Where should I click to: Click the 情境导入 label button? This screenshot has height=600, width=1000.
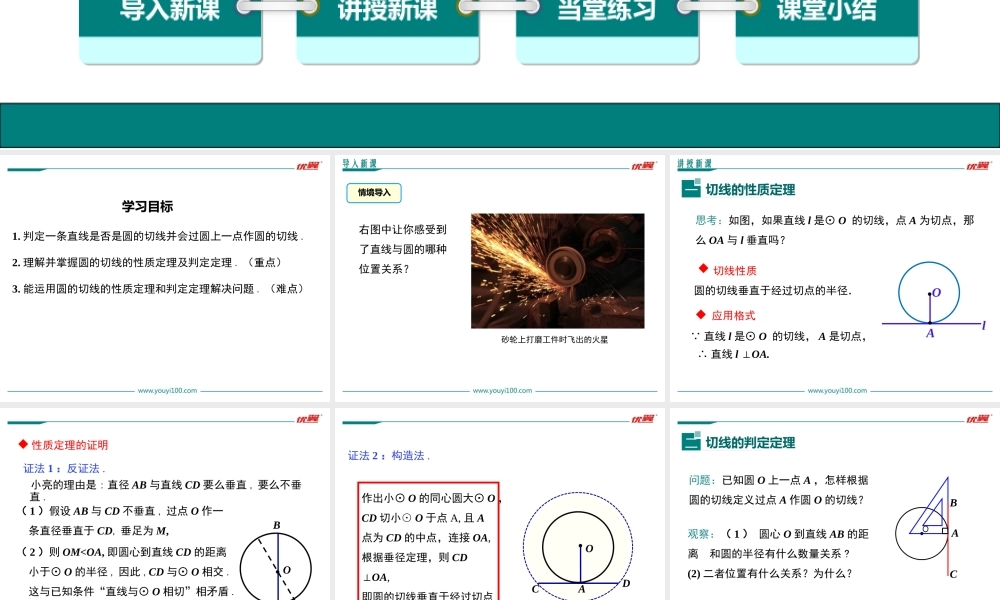[375, 193]
